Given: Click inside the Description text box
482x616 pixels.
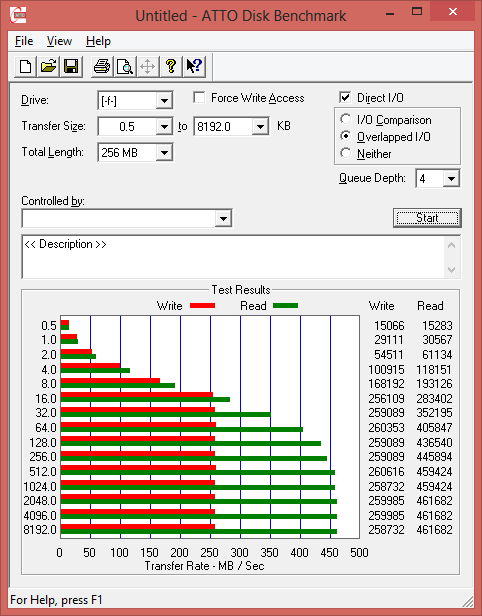Looking at the screenshot, I should [234, 257].
